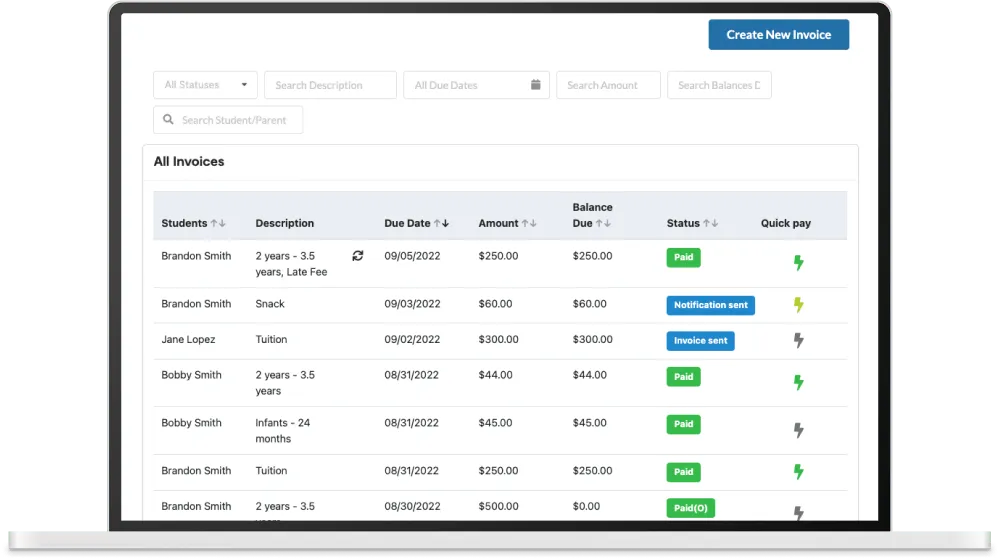The image size is (1000, 559).
Task: Click the Notification sent status badge
Action: tap(710, 305)
